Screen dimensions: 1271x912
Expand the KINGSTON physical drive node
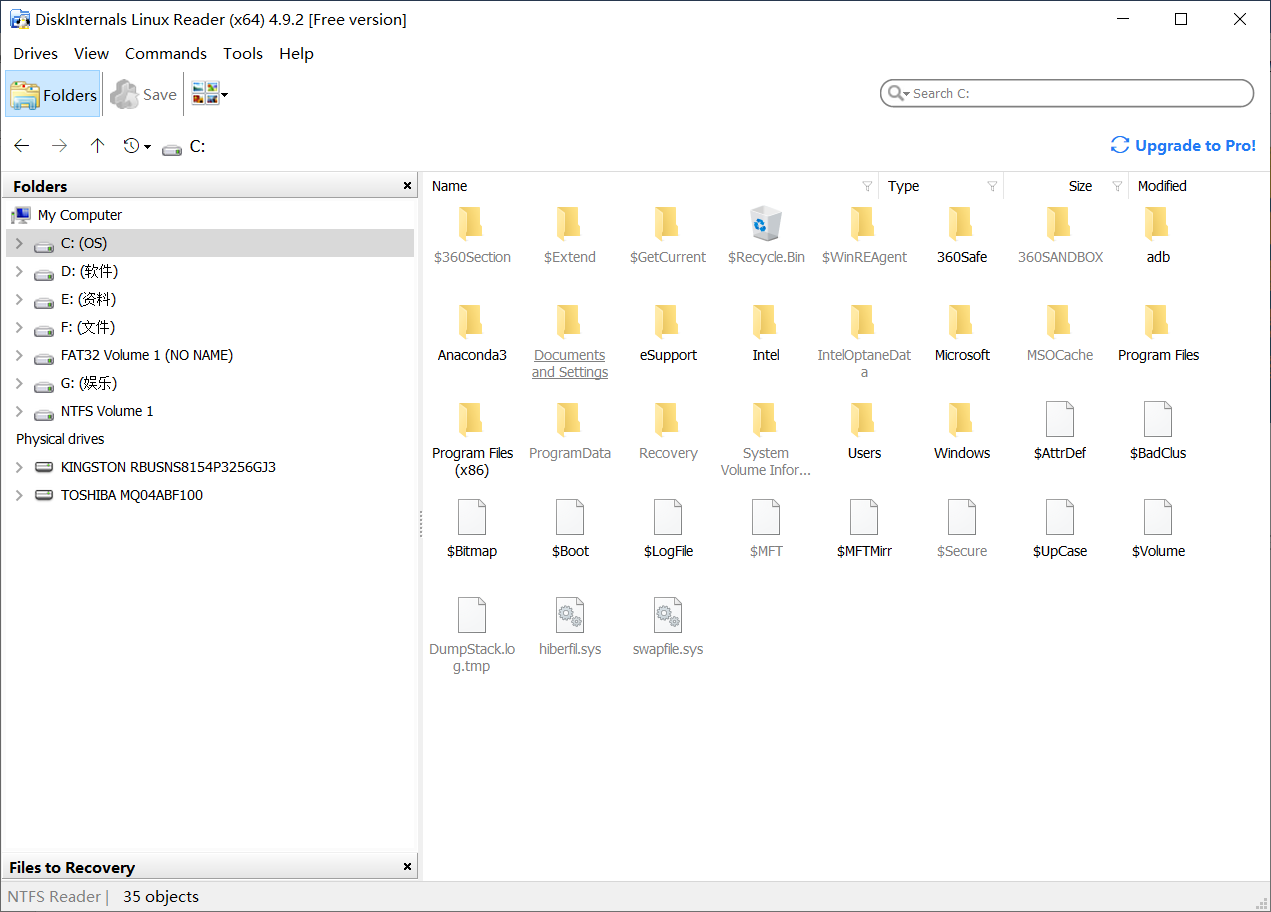[19, 467]
